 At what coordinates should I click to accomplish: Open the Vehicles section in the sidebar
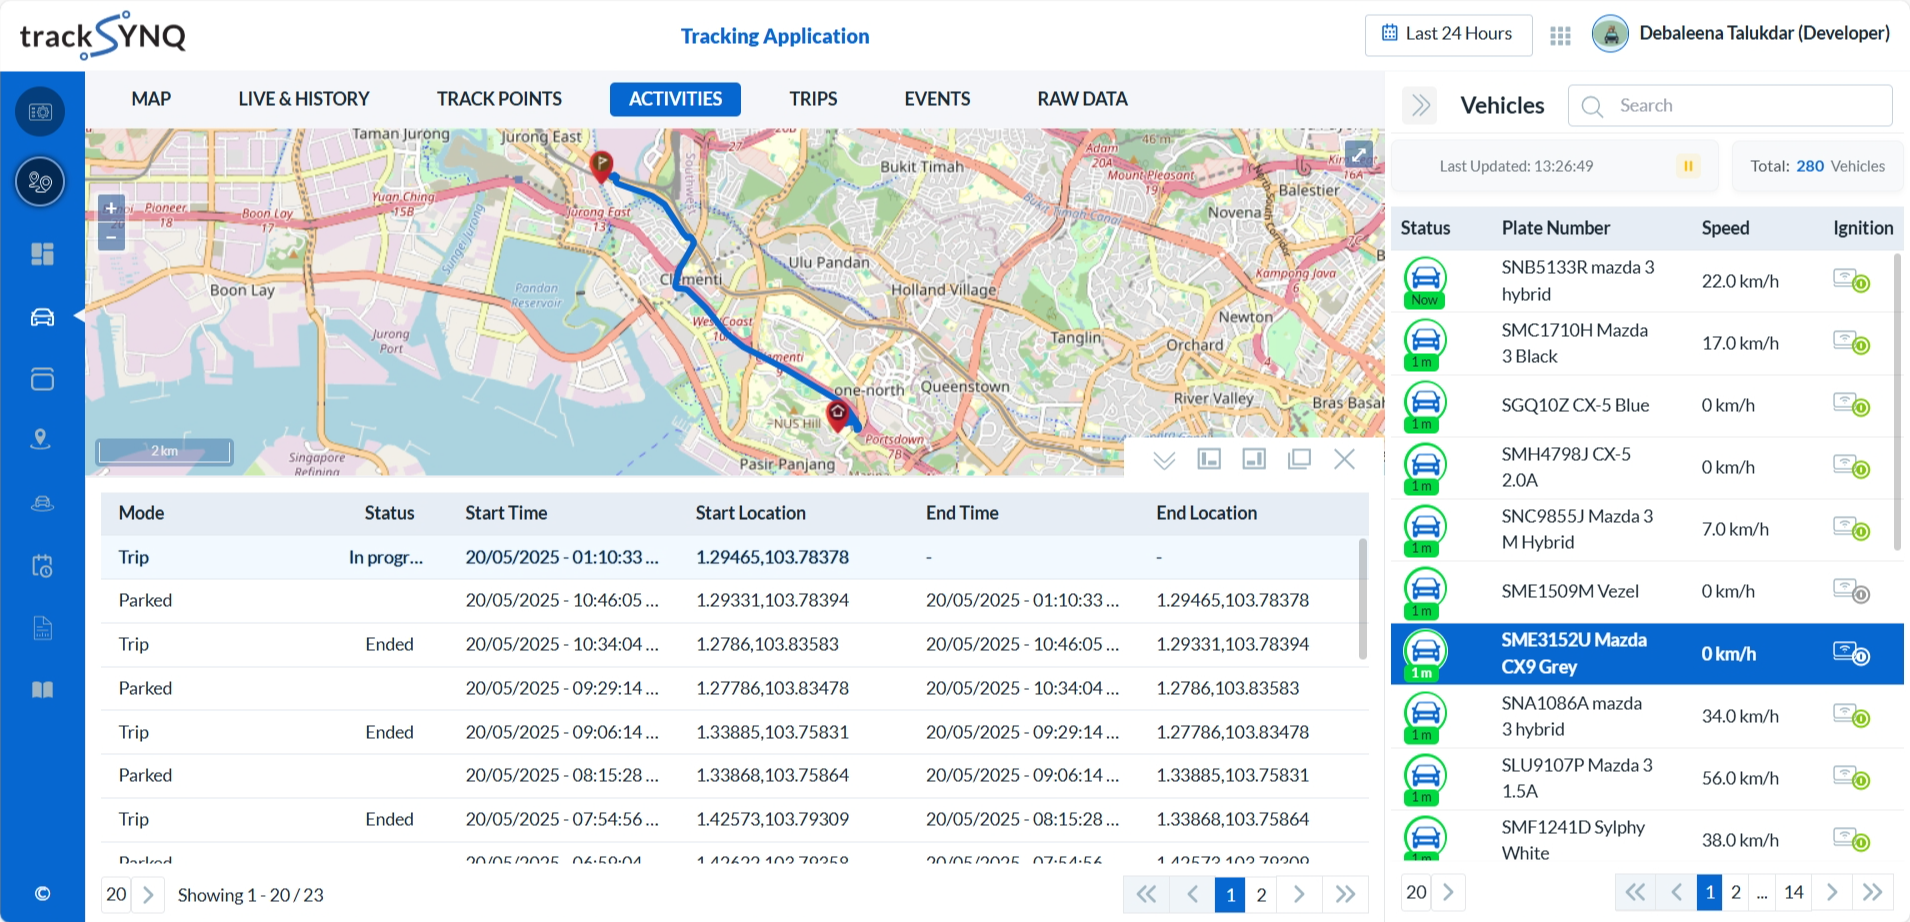pyautogui.click(x=40, y=317)
